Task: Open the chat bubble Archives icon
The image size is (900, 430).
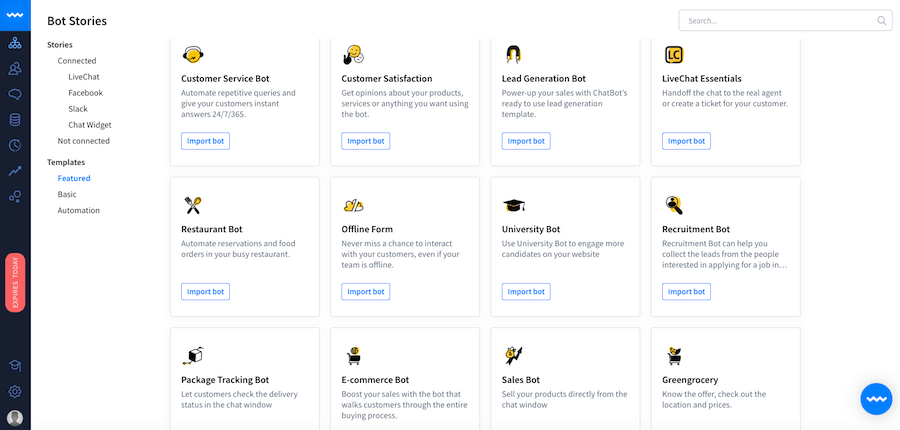Action: (15, 94)
